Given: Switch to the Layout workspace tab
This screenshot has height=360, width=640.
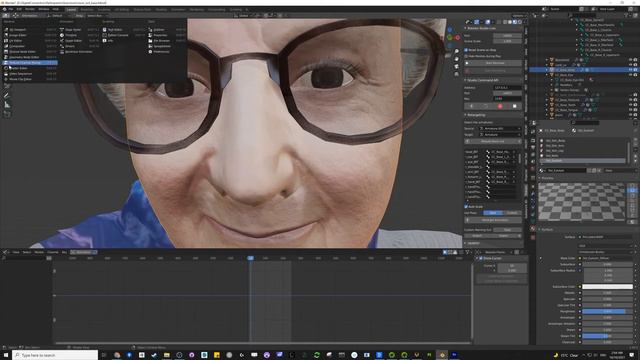Looking at the screenshot, I should pyautogui.click(x=71, y=9).
